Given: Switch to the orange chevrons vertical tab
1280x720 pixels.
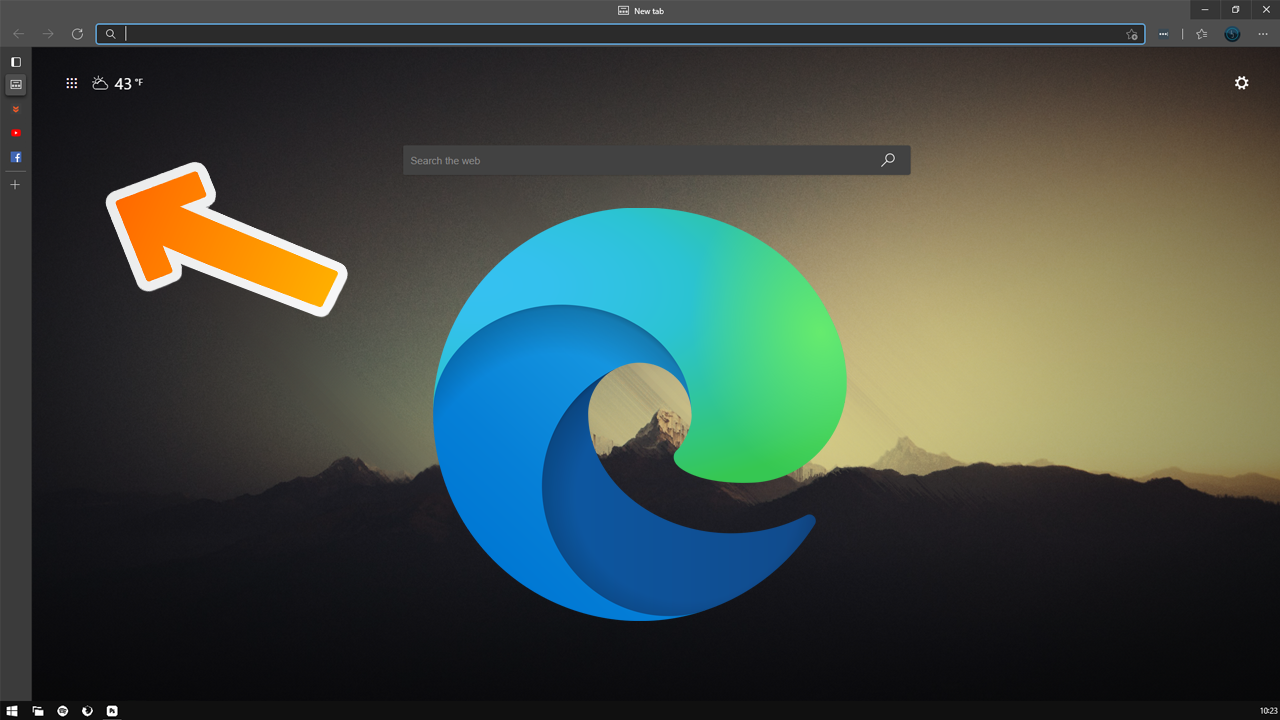Looking at the screenshot, I should [x=16, y=109].
